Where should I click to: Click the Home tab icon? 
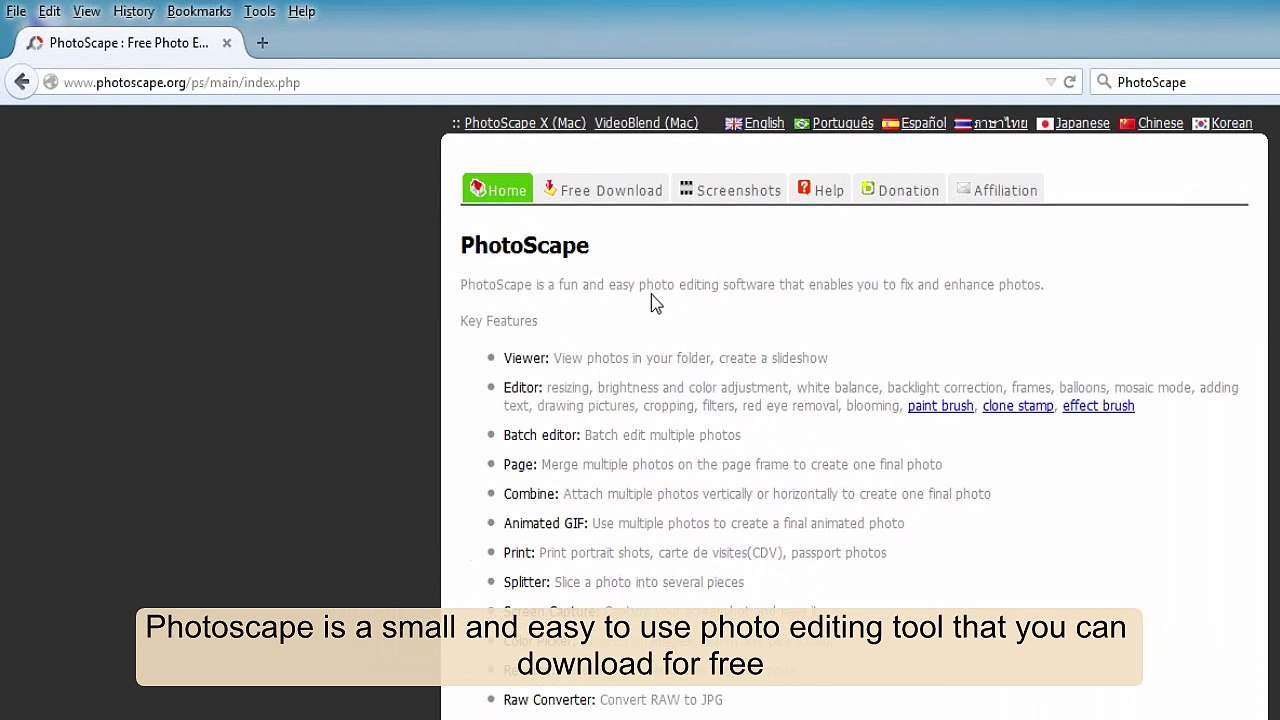[477, 188]
